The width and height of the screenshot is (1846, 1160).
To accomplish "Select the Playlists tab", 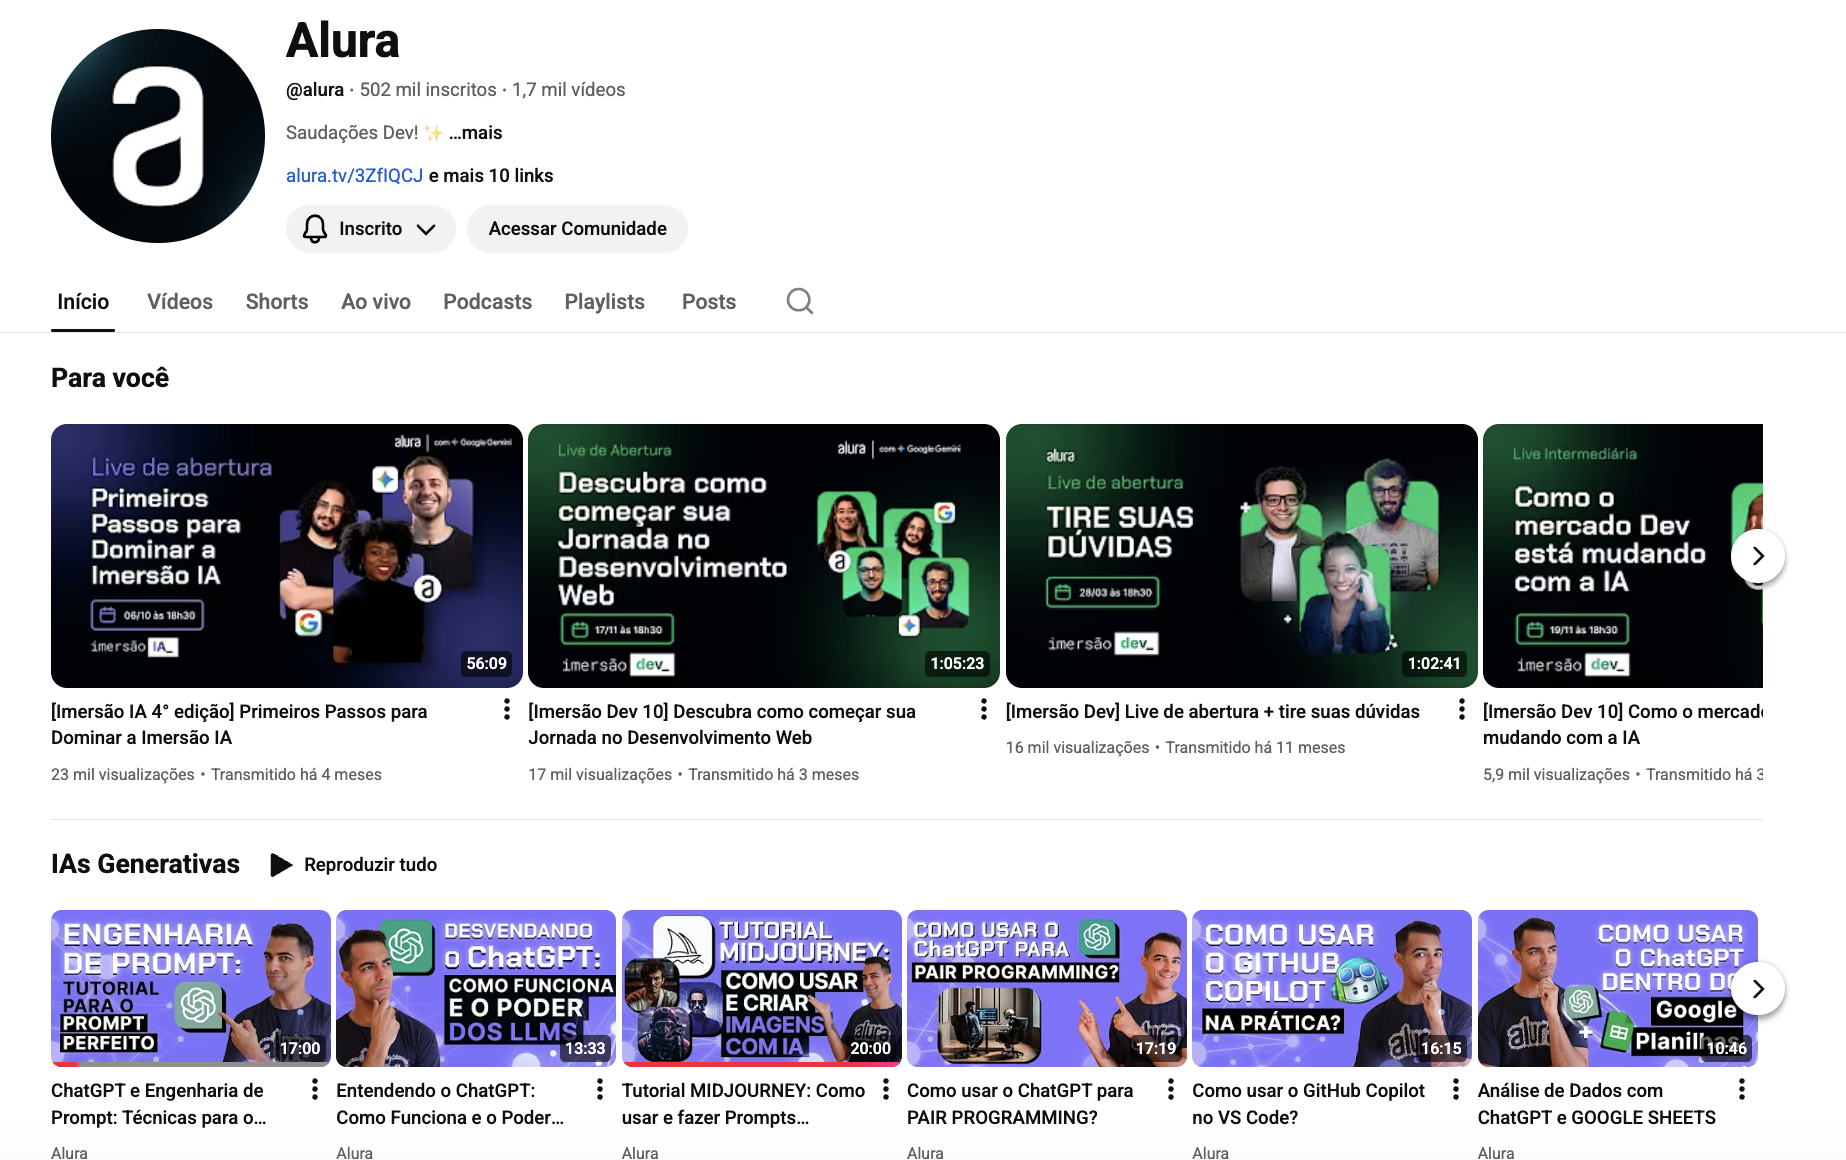I will [x=604, y=301].
